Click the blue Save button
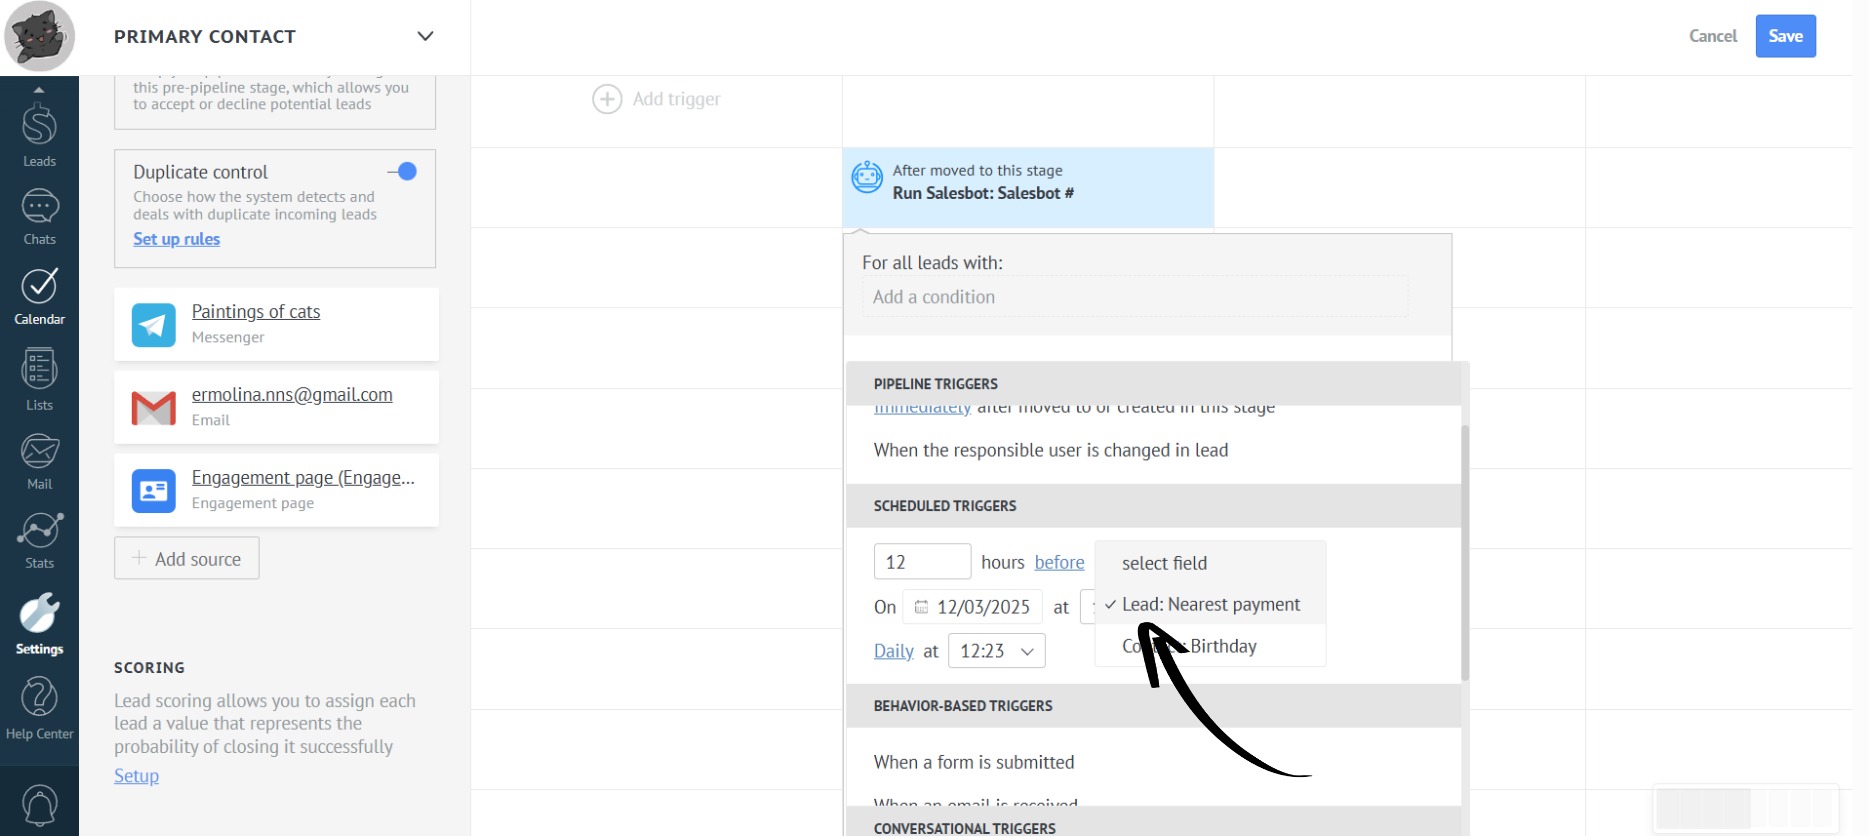This screenshot has width=1869, height=836. [x=1785, y=36]
